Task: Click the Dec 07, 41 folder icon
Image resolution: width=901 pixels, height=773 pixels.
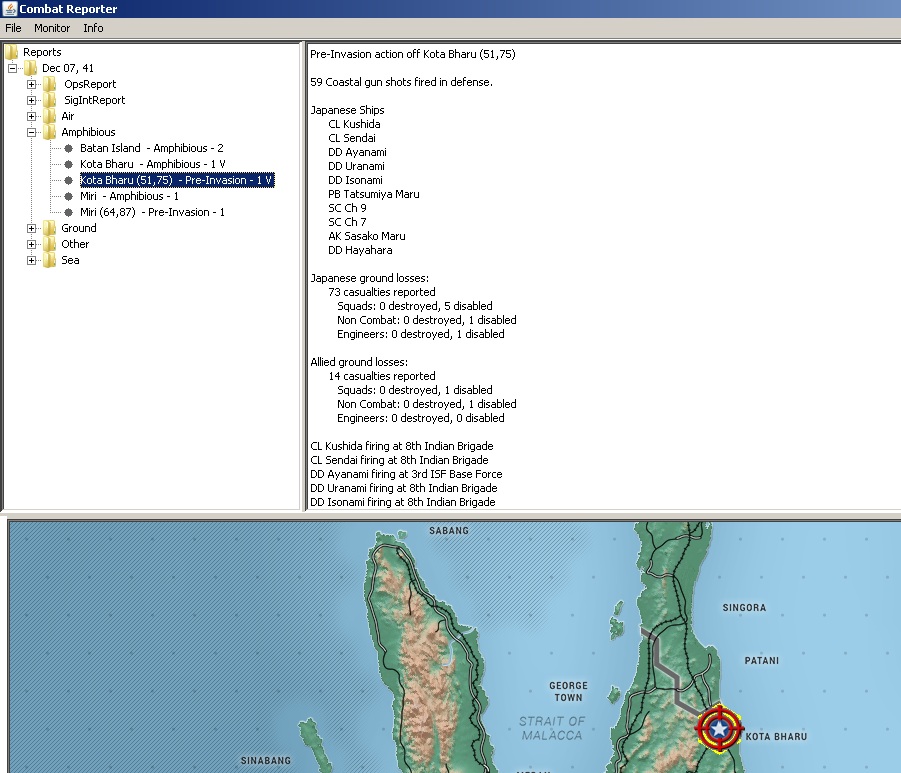Action: (x=31, y=68)
